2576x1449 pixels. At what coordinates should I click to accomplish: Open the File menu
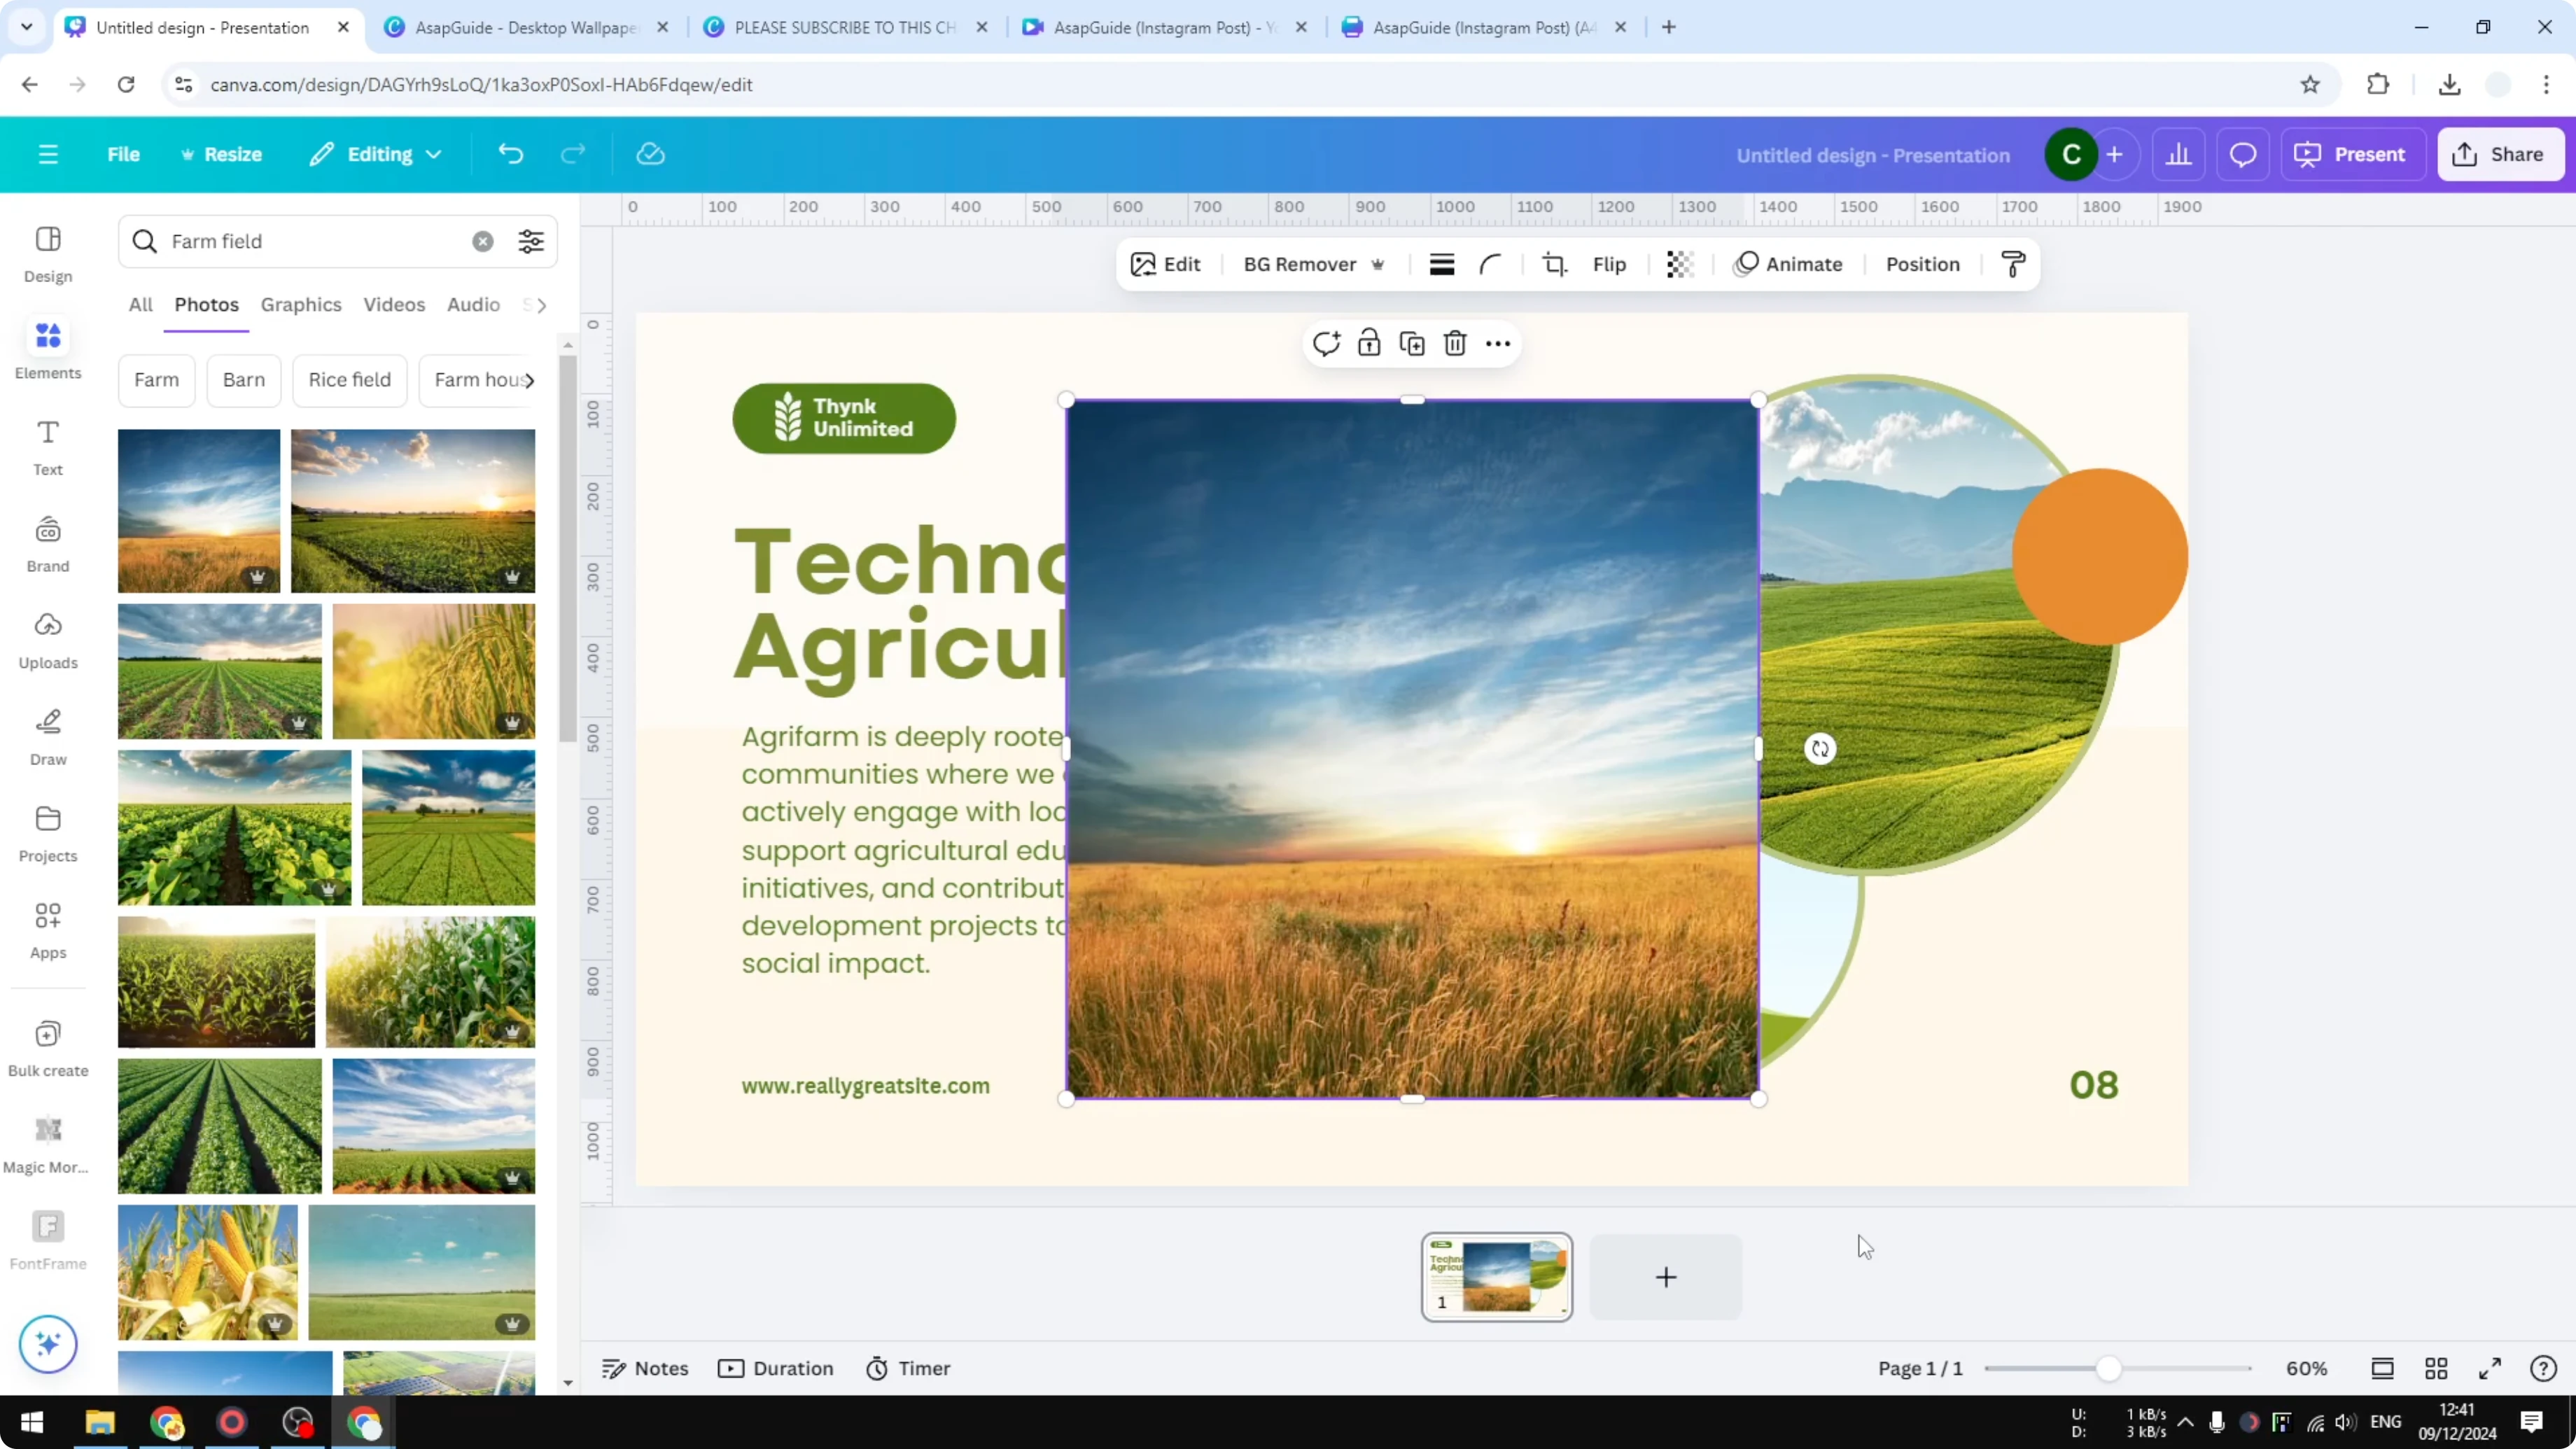pyautogui.click(x=124, y=154)
